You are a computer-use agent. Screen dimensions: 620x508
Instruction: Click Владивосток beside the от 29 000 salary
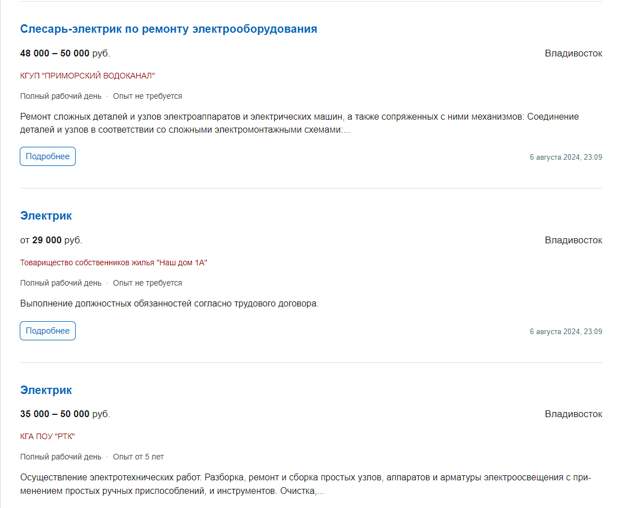573,240
